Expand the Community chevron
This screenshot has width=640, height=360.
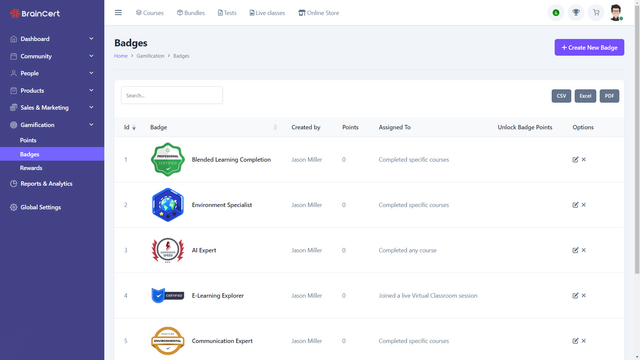[x=91, y=56]
